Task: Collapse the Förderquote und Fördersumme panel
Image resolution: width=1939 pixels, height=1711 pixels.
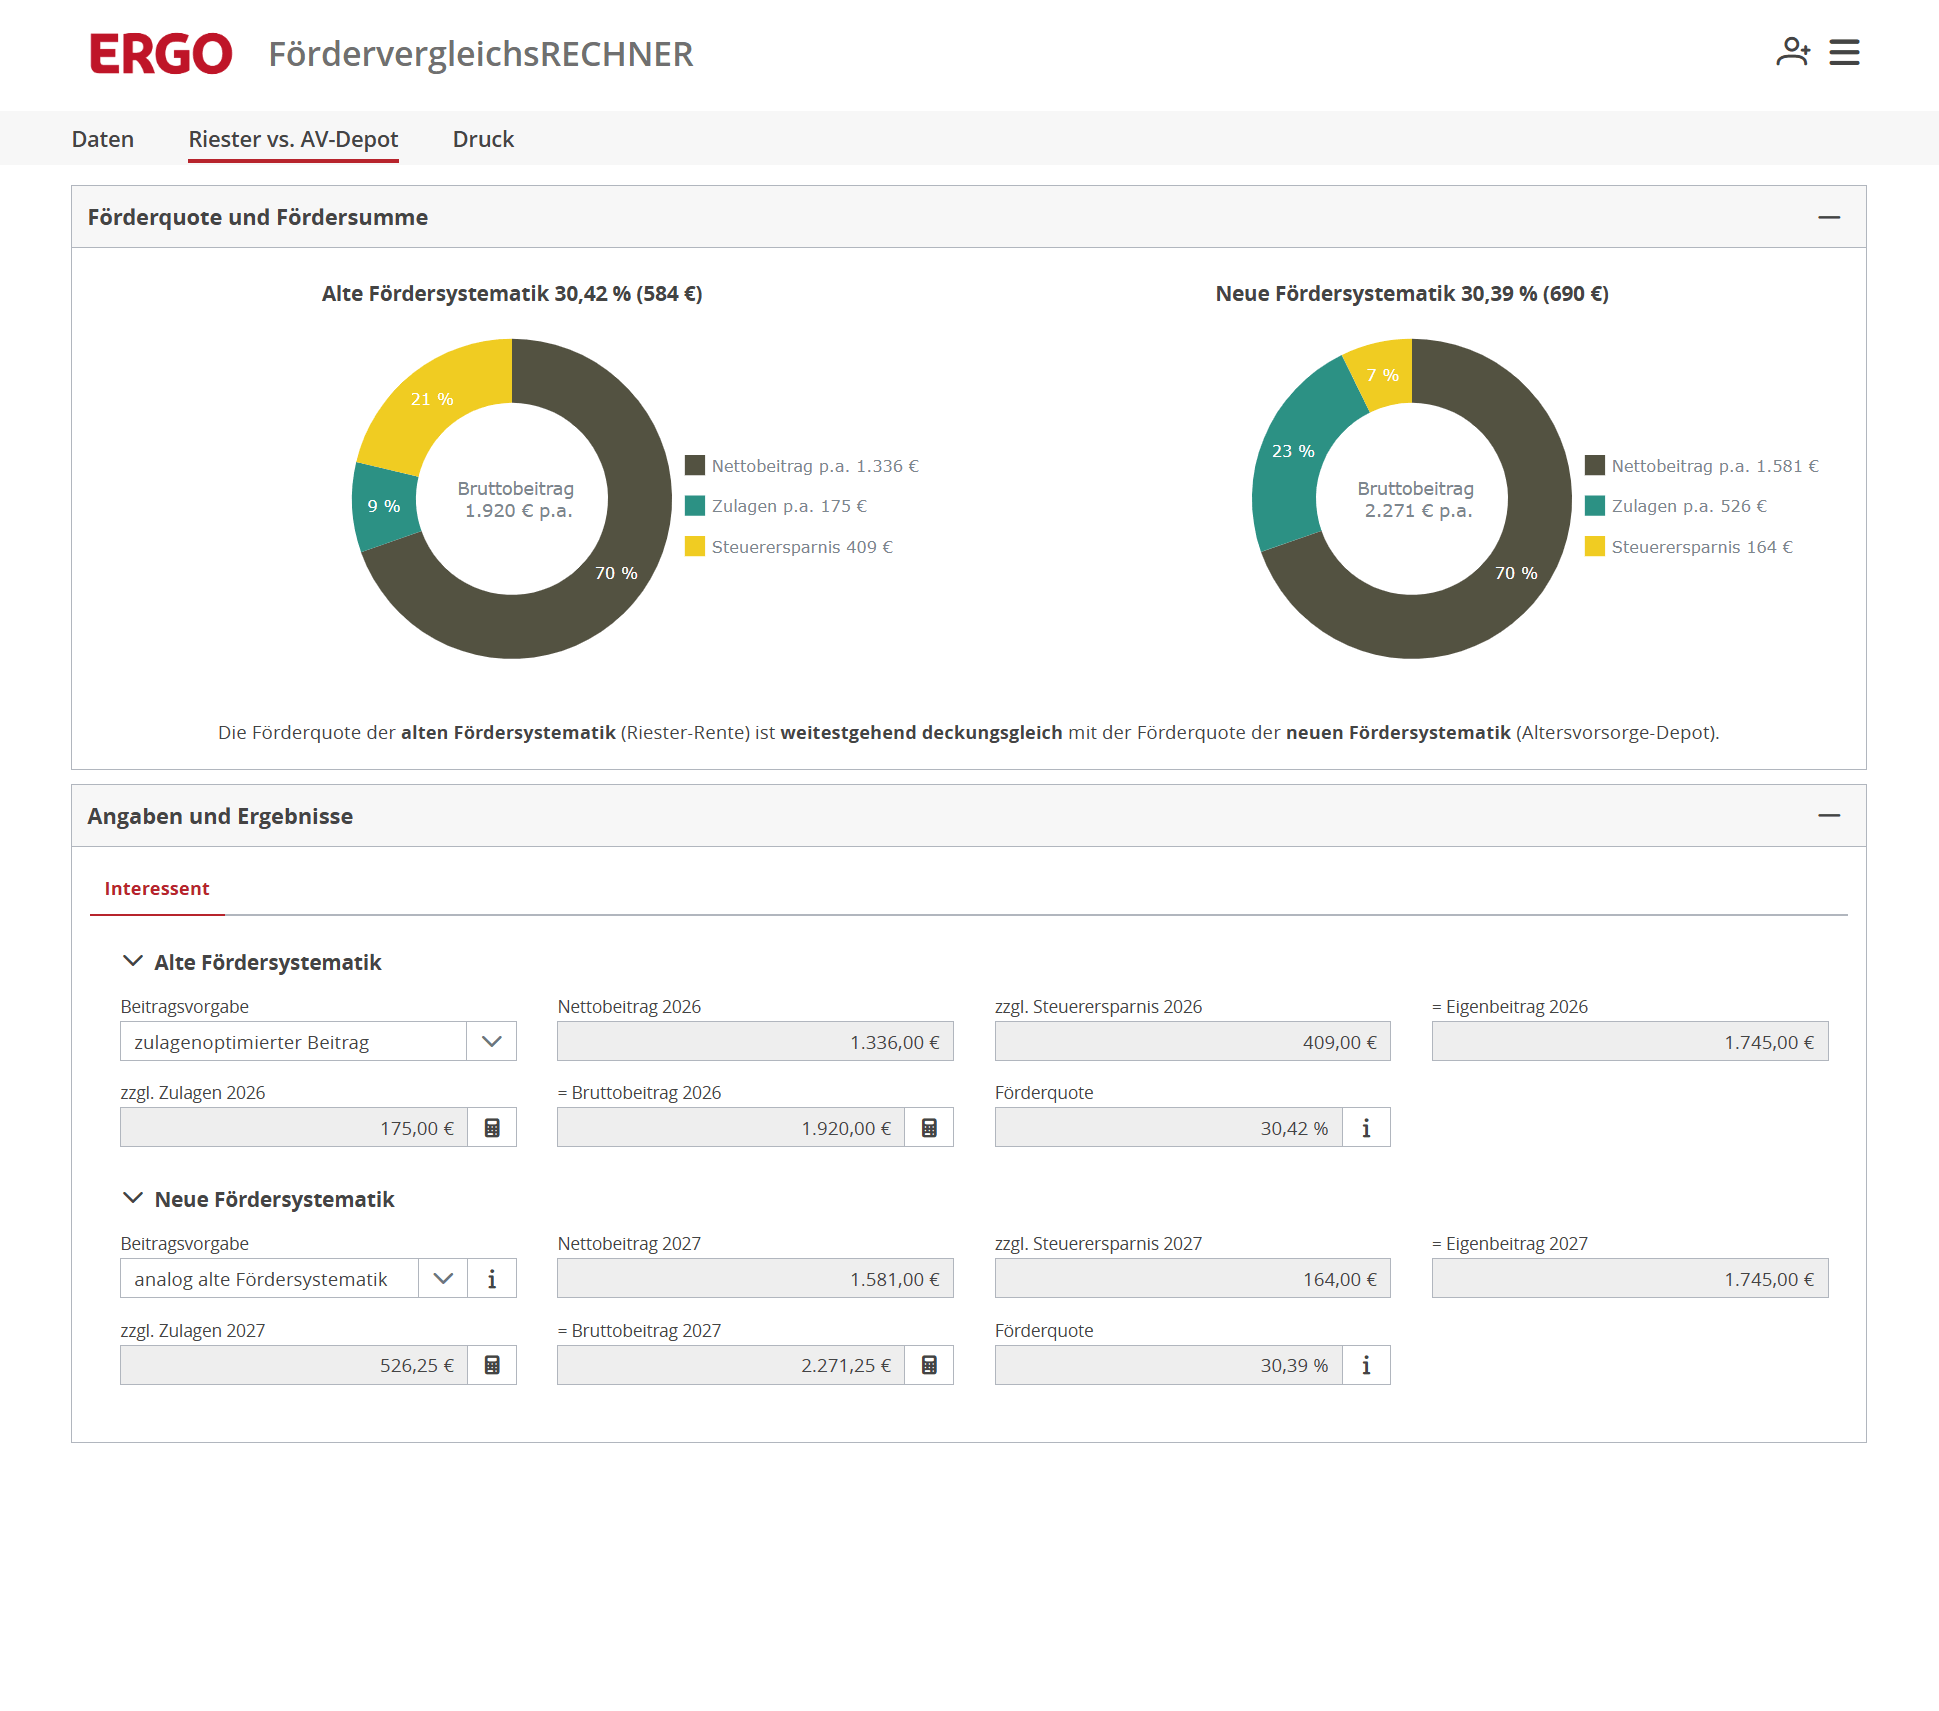Action: pos(1829,217)
